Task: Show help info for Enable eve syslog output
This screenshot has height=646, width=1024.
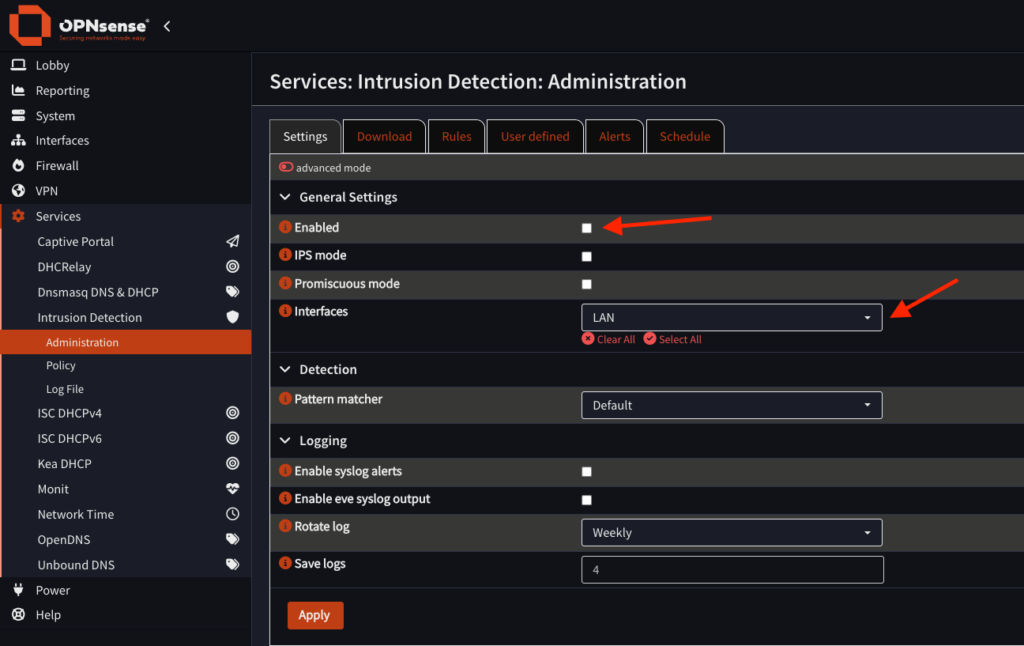Action: (x=285, y=498)
